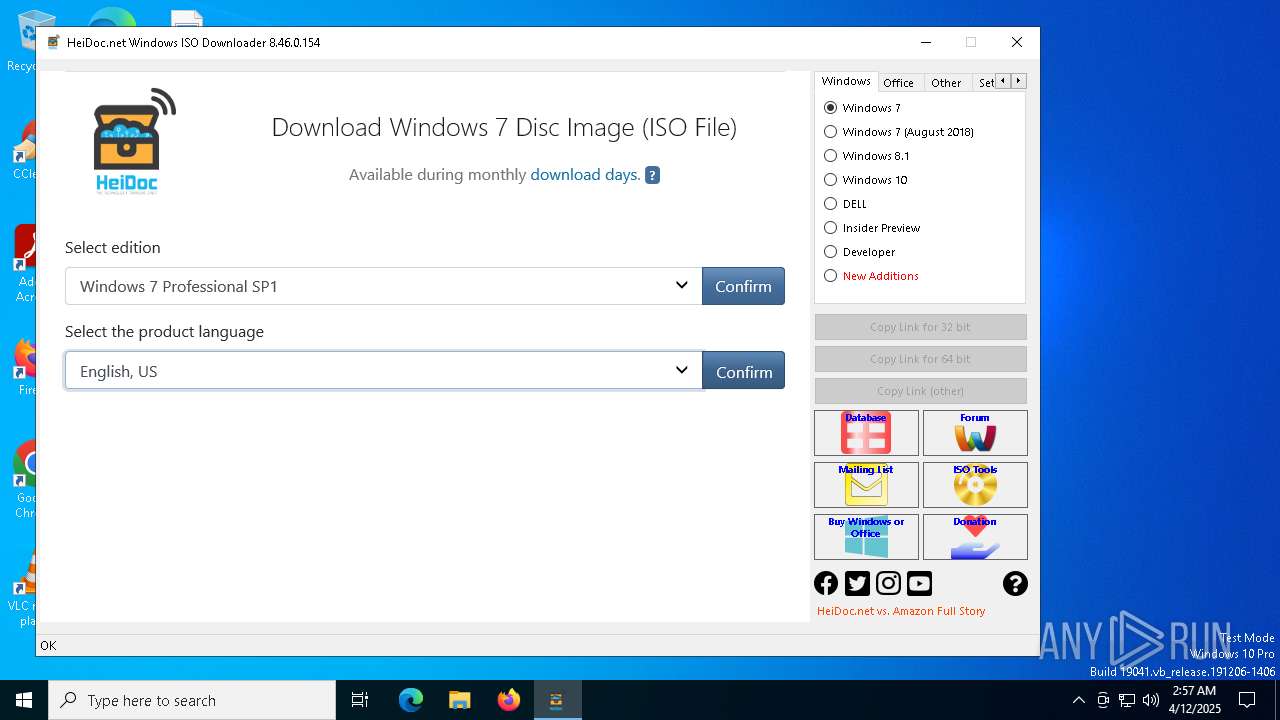1280x720 pixels.
Task: Open the Donation icon button
Action: point(975,537)
